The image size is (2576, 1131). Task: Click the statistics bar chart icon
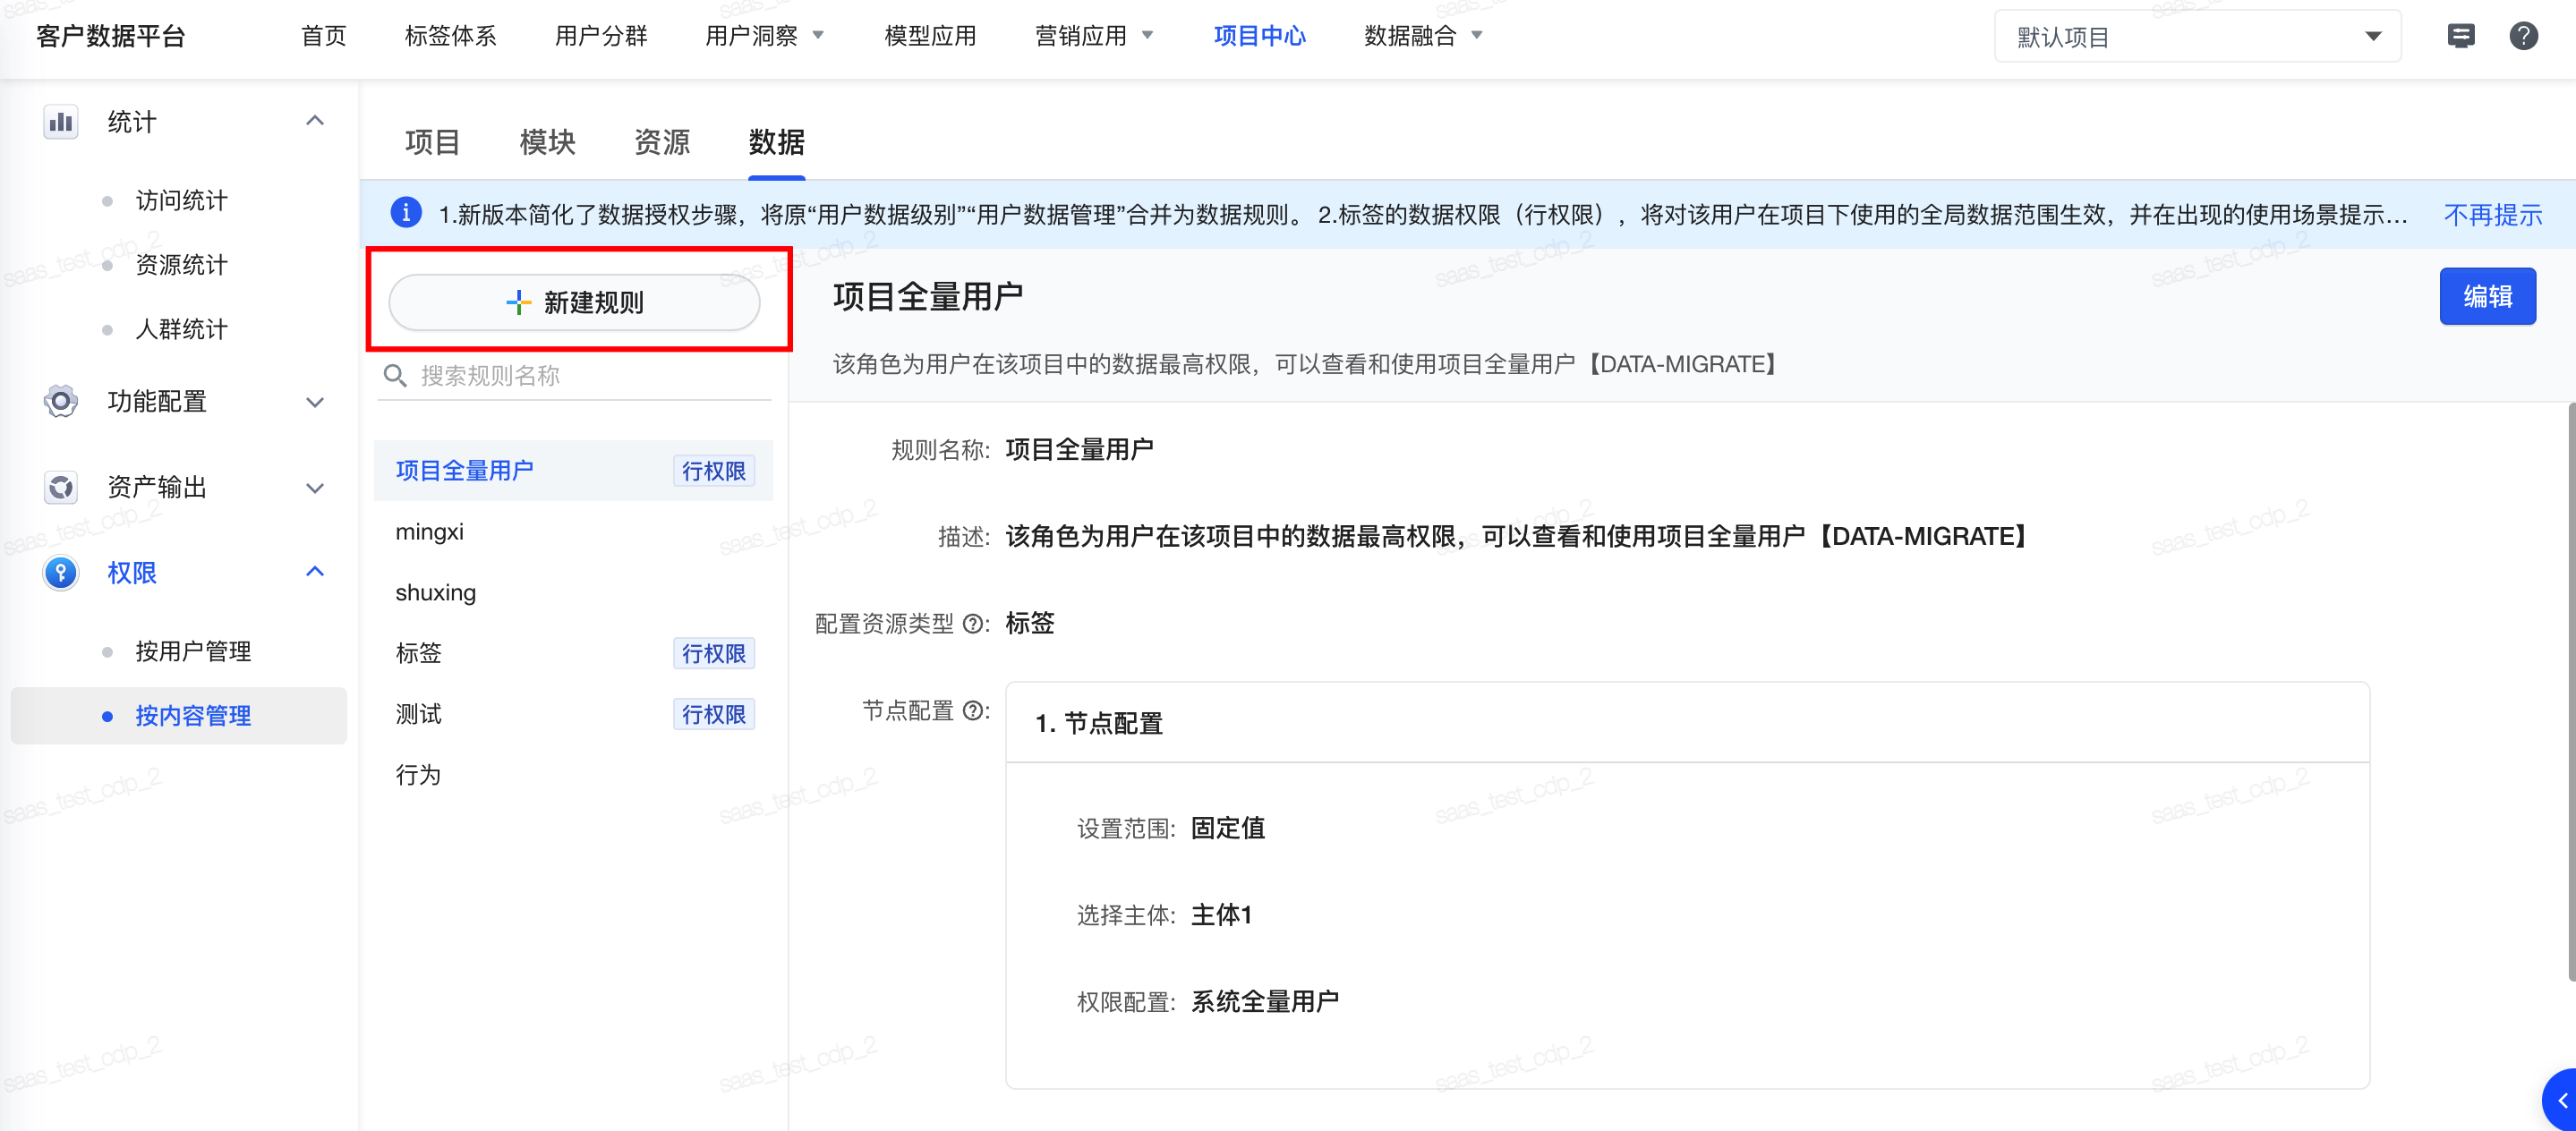61,122
